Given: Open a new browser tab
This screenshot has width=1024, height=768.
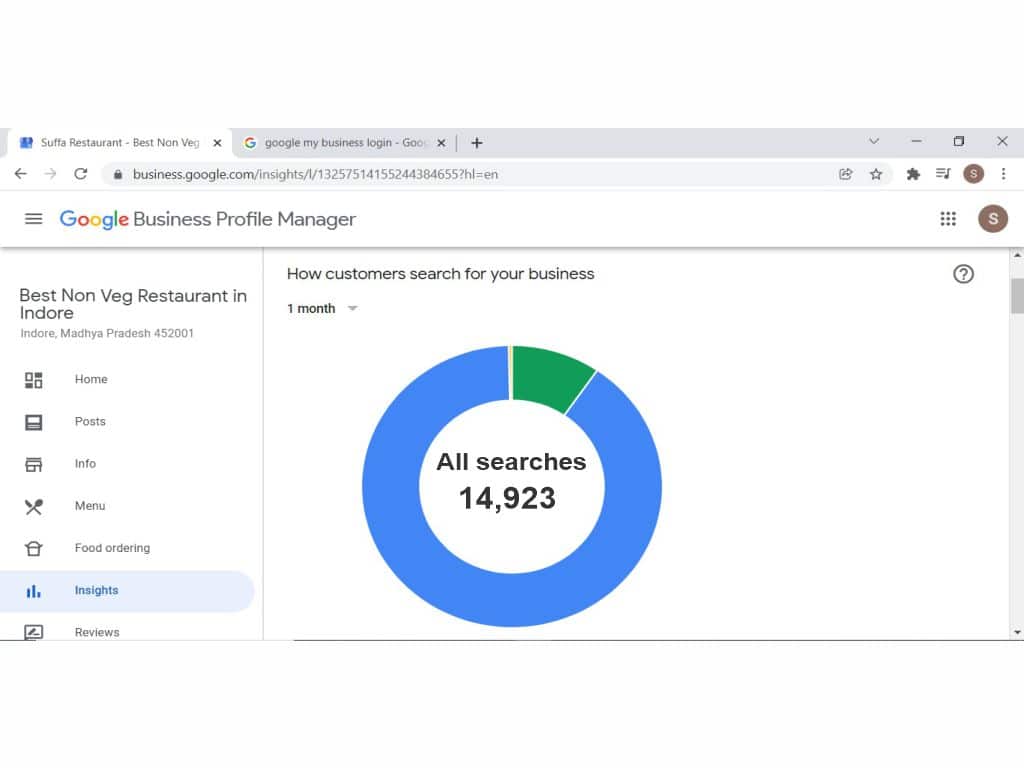Looking at the screenshot, I should point(477,143).
